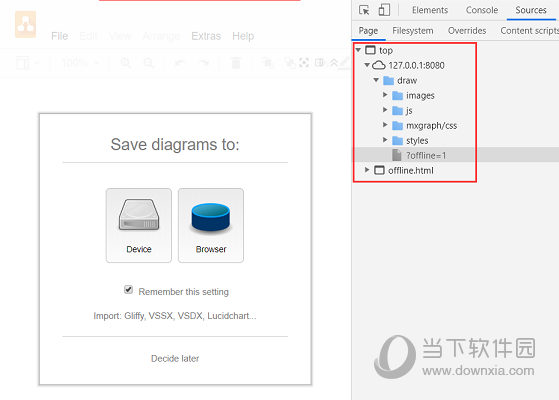The image size is (559, 400).
Task: Select the Page sub-tab
Action: click(x=368, y=31)
